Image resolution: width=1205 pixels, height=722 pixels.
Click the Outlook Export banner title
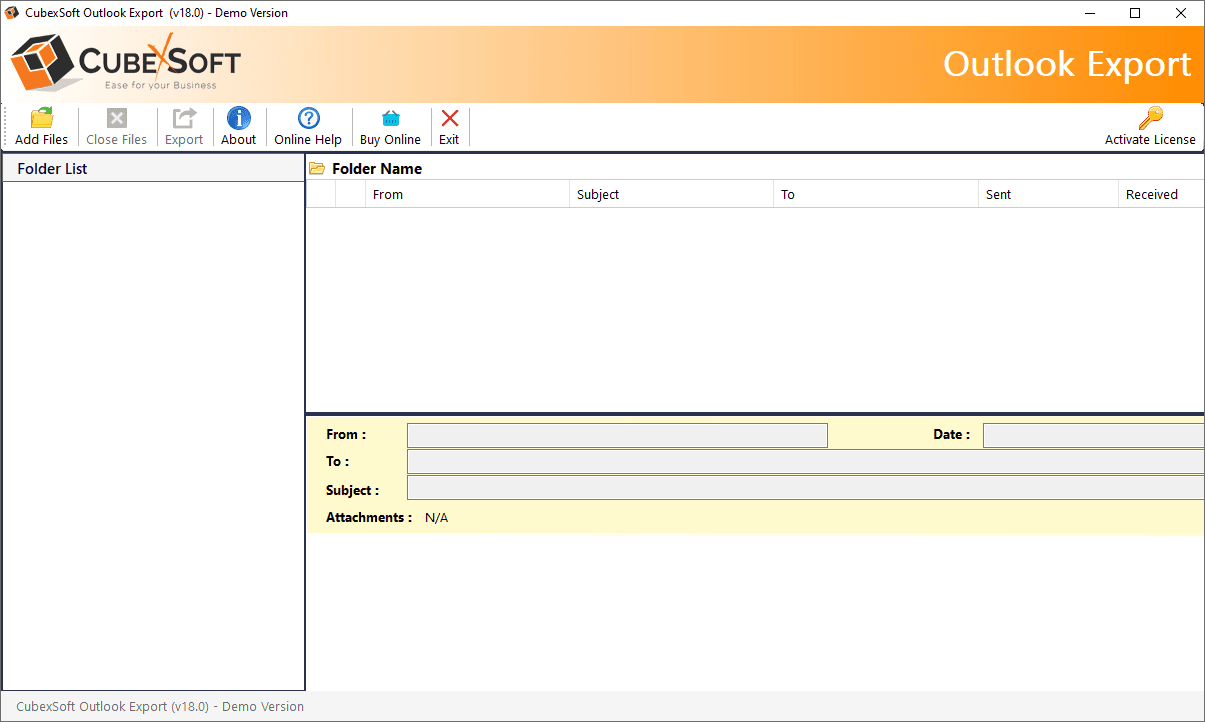click(1067, 64)
